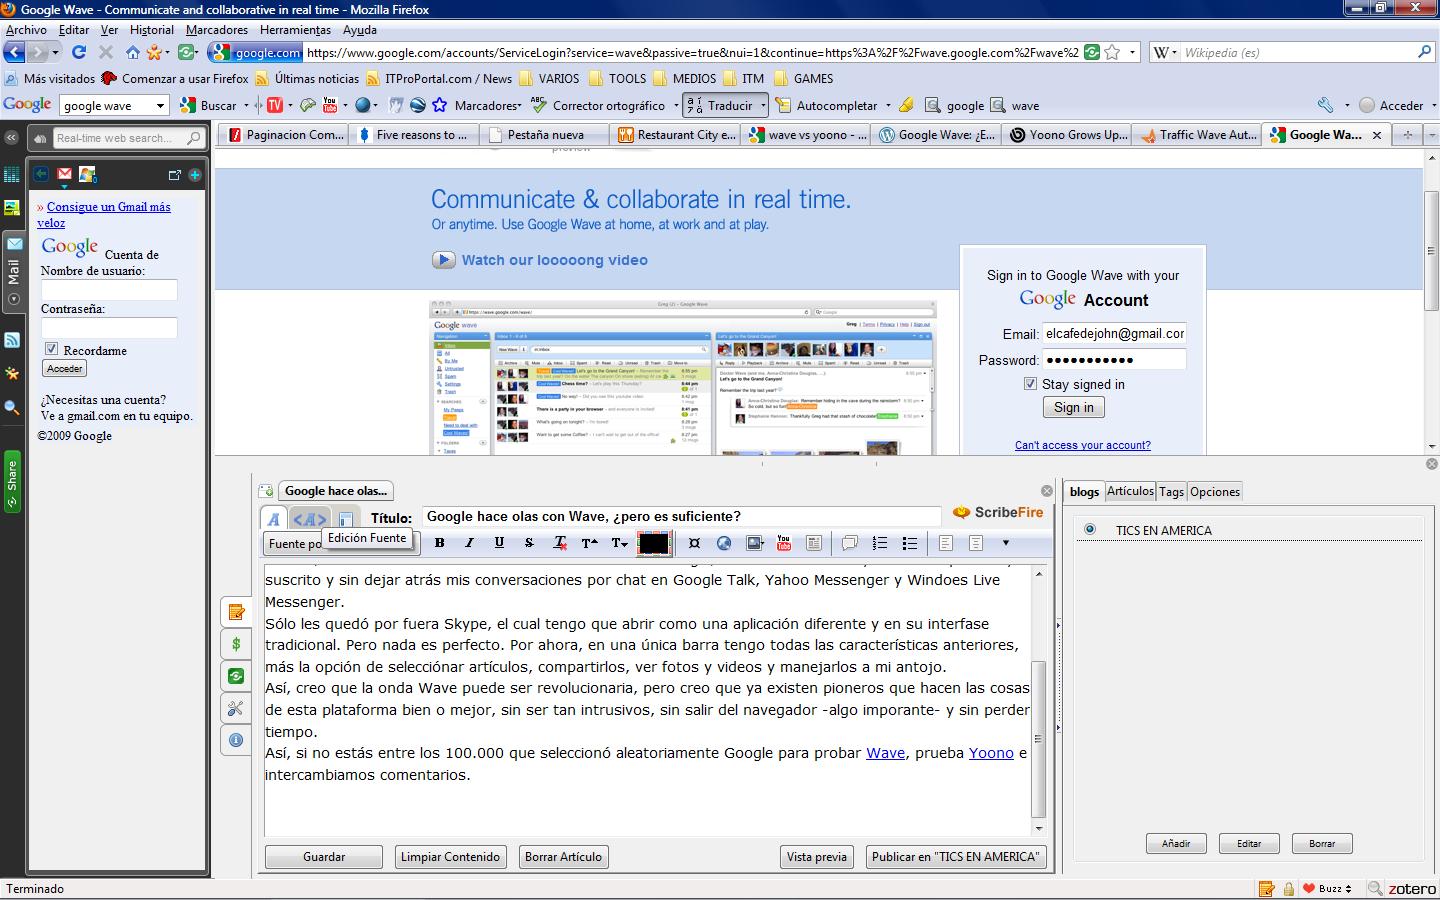Viewport: 1440px width, 900px height.
Task: Insert bulleted list in ScribeFire
Action: pyautogui.click(x=909, y=543)
